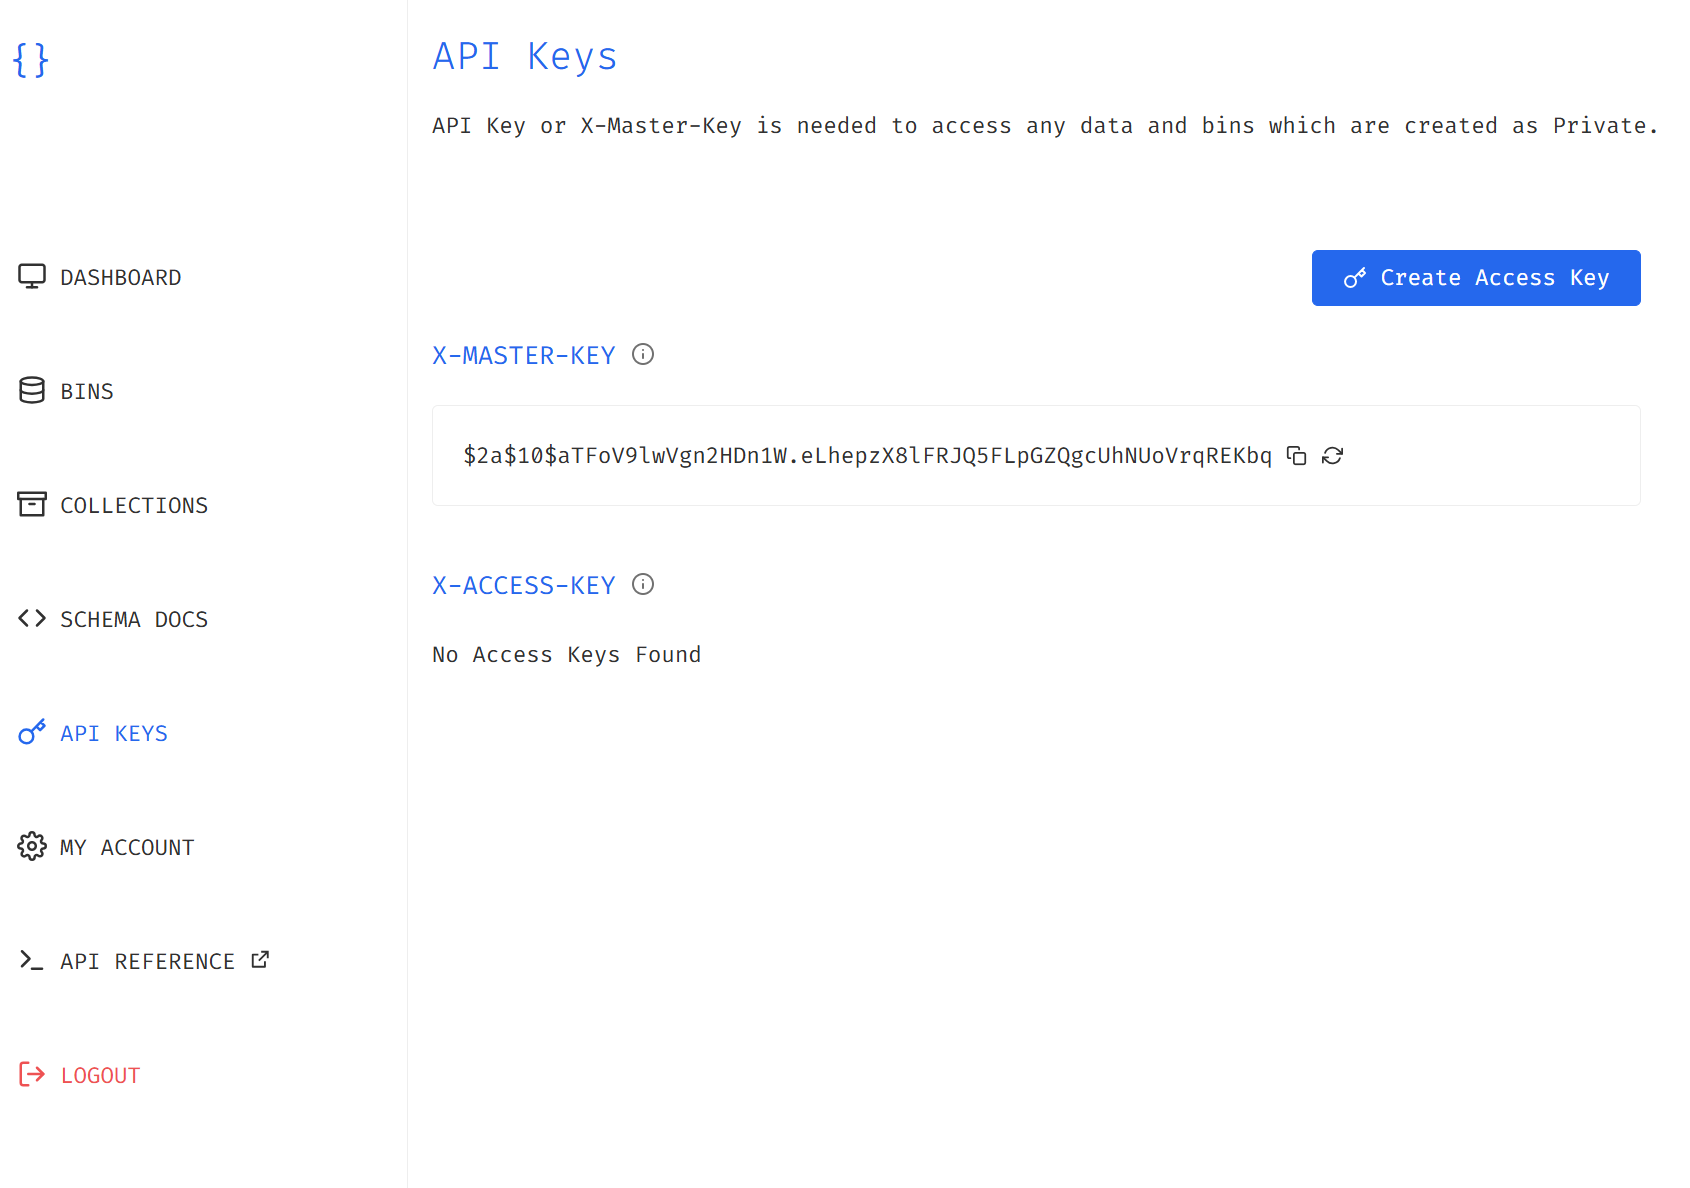Click the Collections archive box icon
The height and width of the screenshot is (1188, 1690).
coord(32,505)
